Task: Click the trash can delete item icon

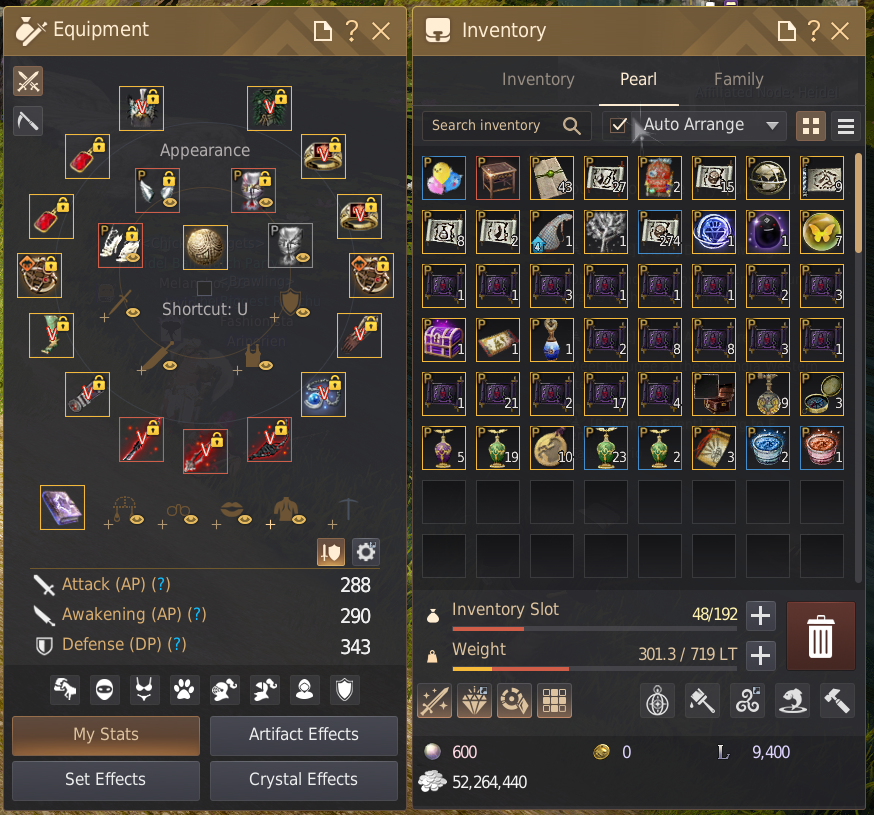Action: 820,635
